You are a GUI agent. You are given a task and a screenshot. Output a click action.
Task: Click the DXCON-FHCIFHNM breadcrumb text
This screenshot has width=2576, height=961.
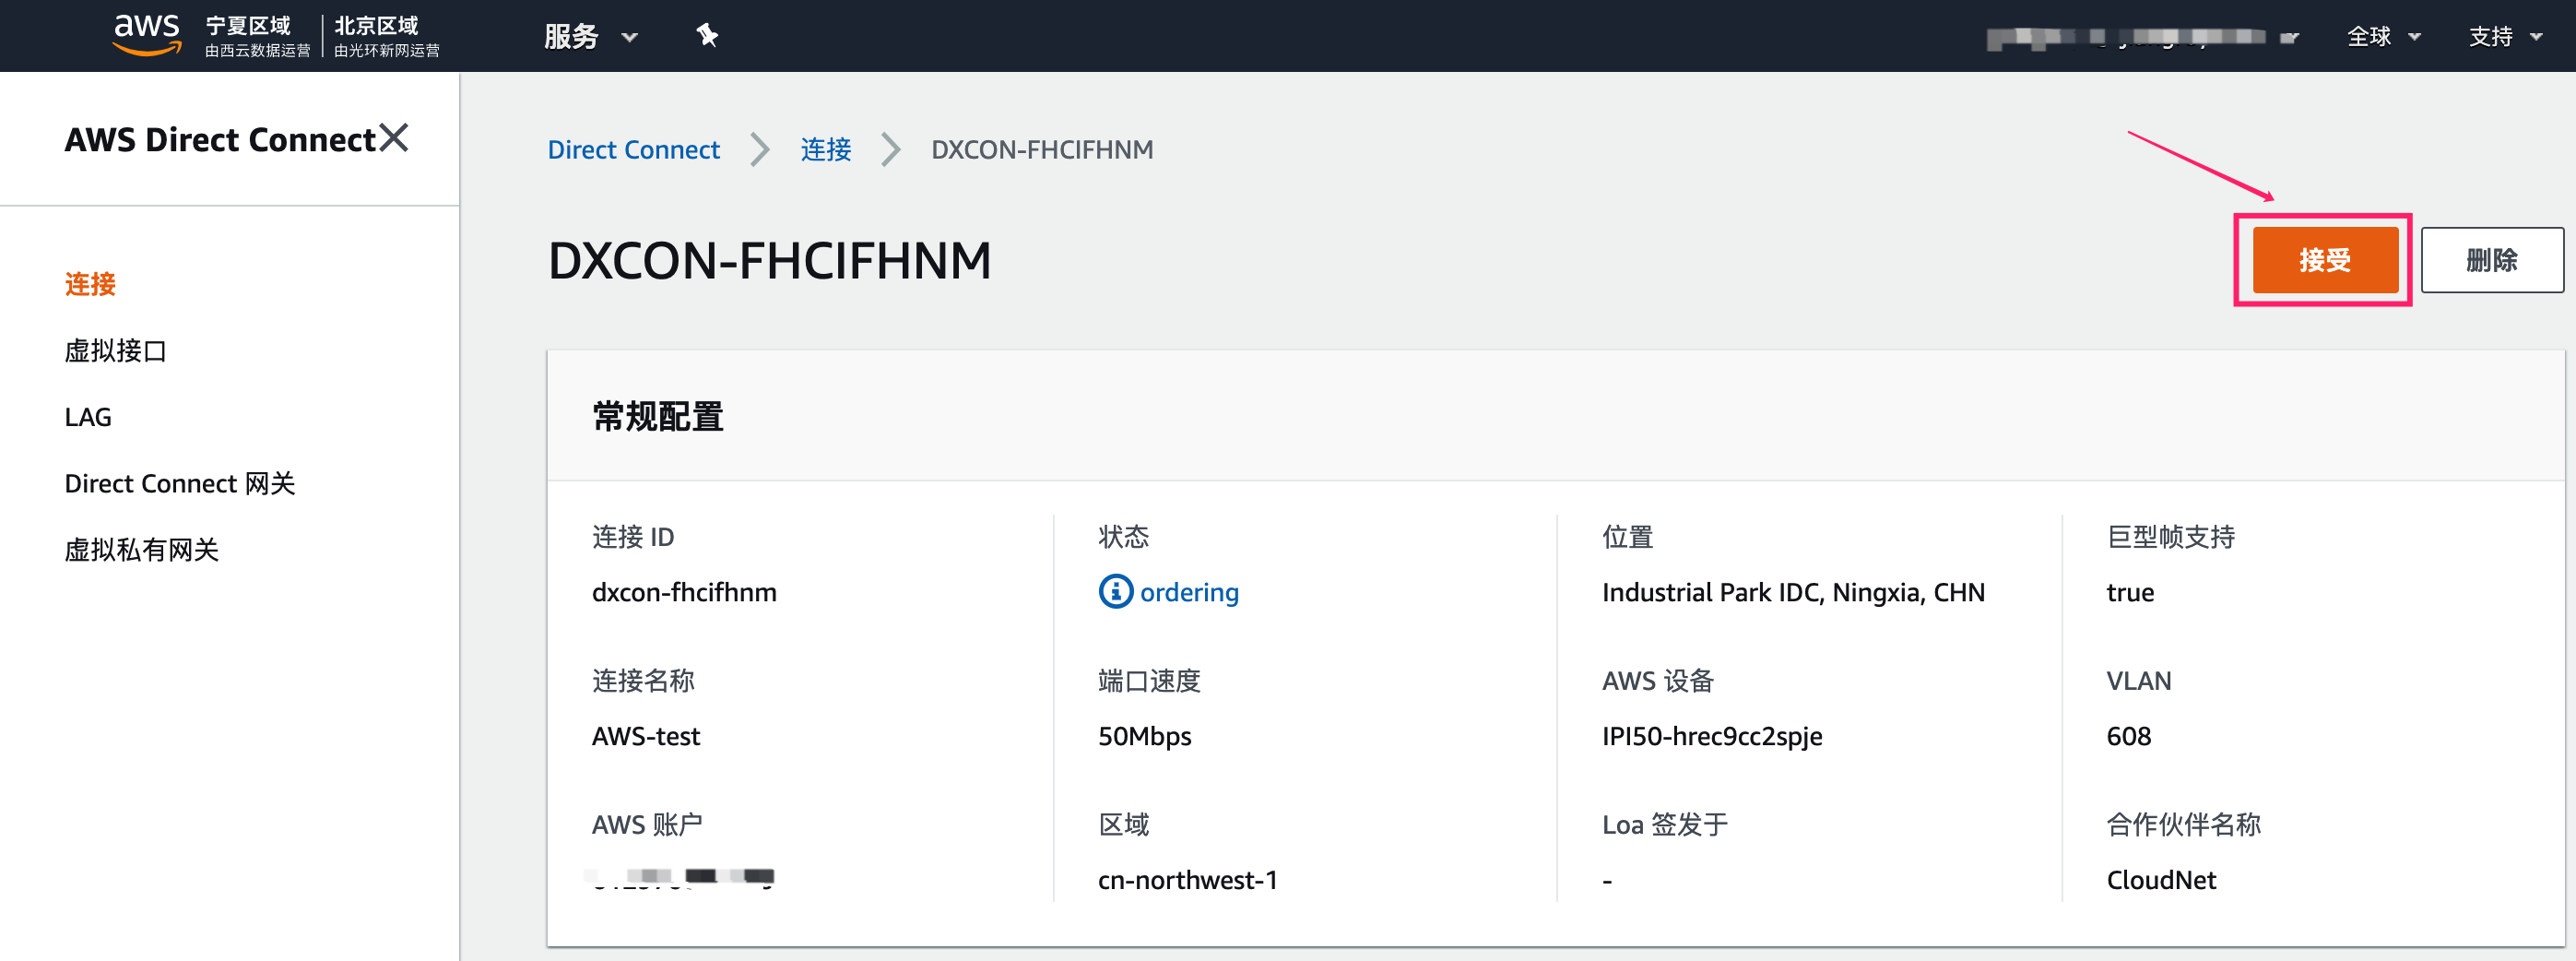[1041, 150]
